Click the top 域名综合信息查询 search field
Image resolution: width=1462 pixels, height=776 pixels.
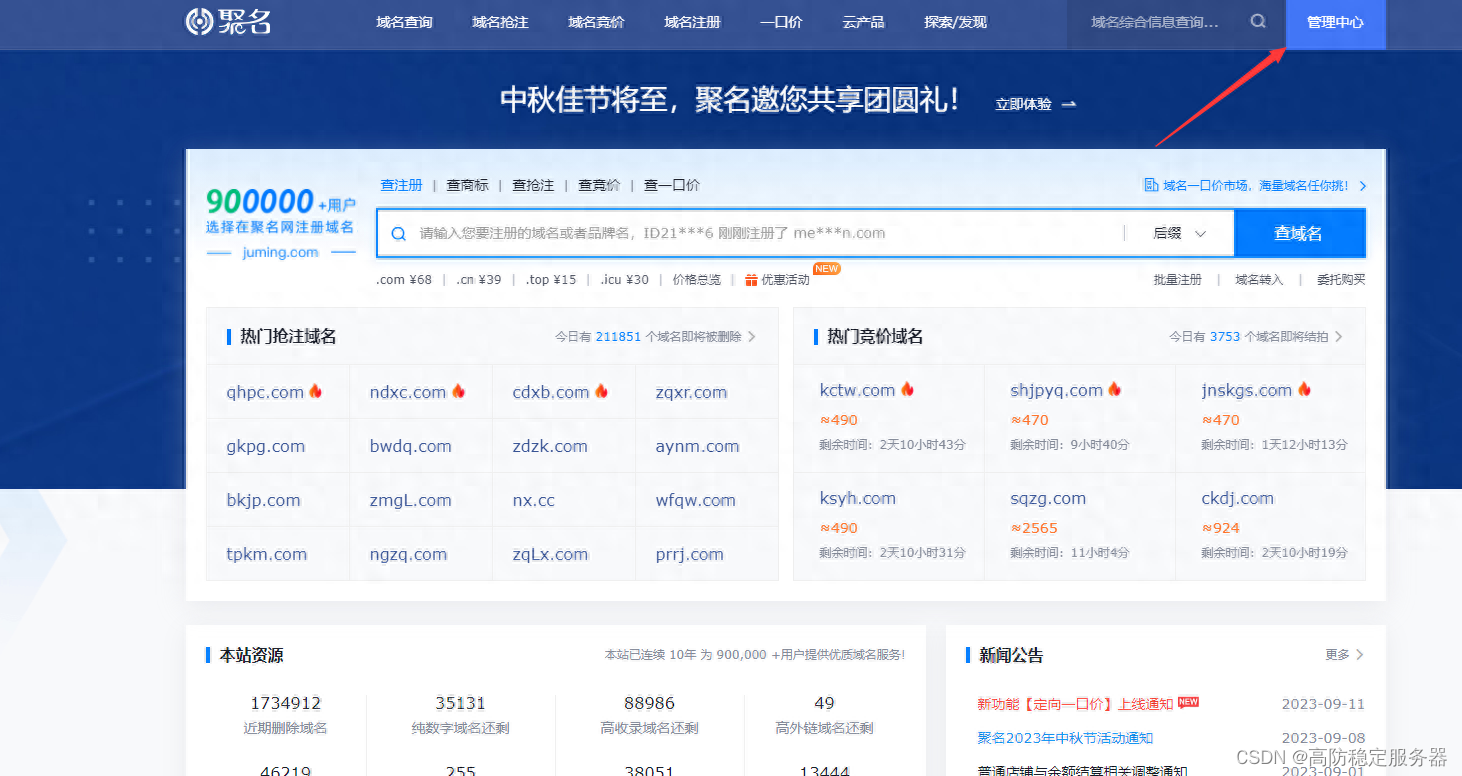pyautogui.click(x=1156, y=22)
